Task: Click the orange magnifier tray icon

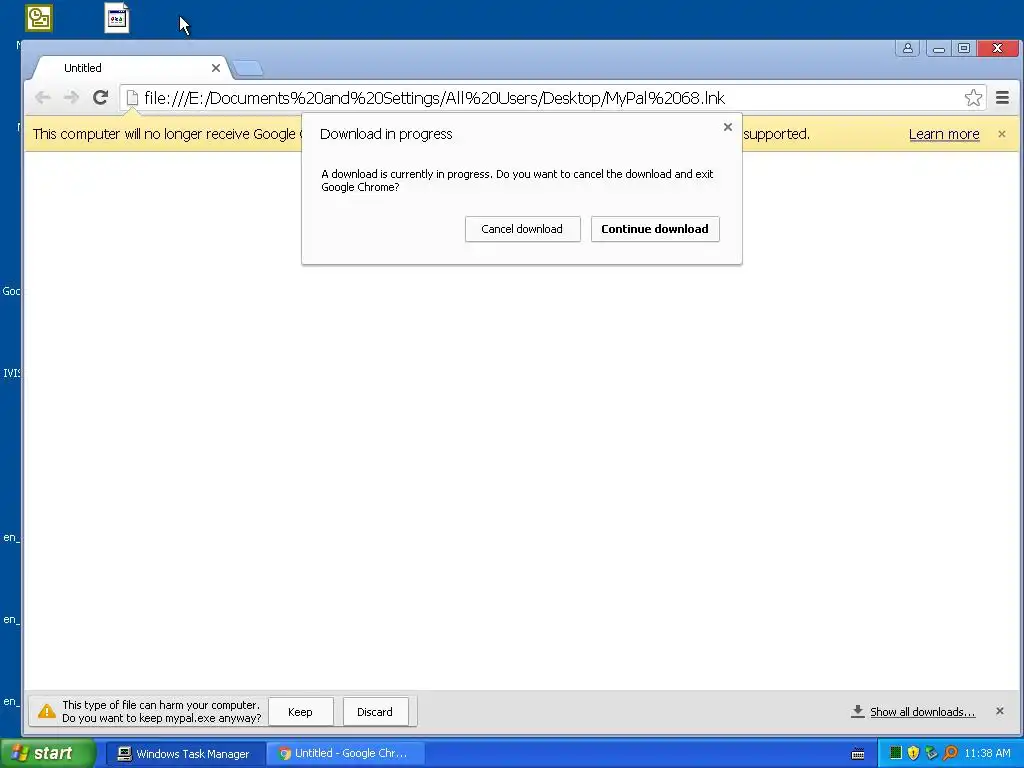Action: click(950, 753)
